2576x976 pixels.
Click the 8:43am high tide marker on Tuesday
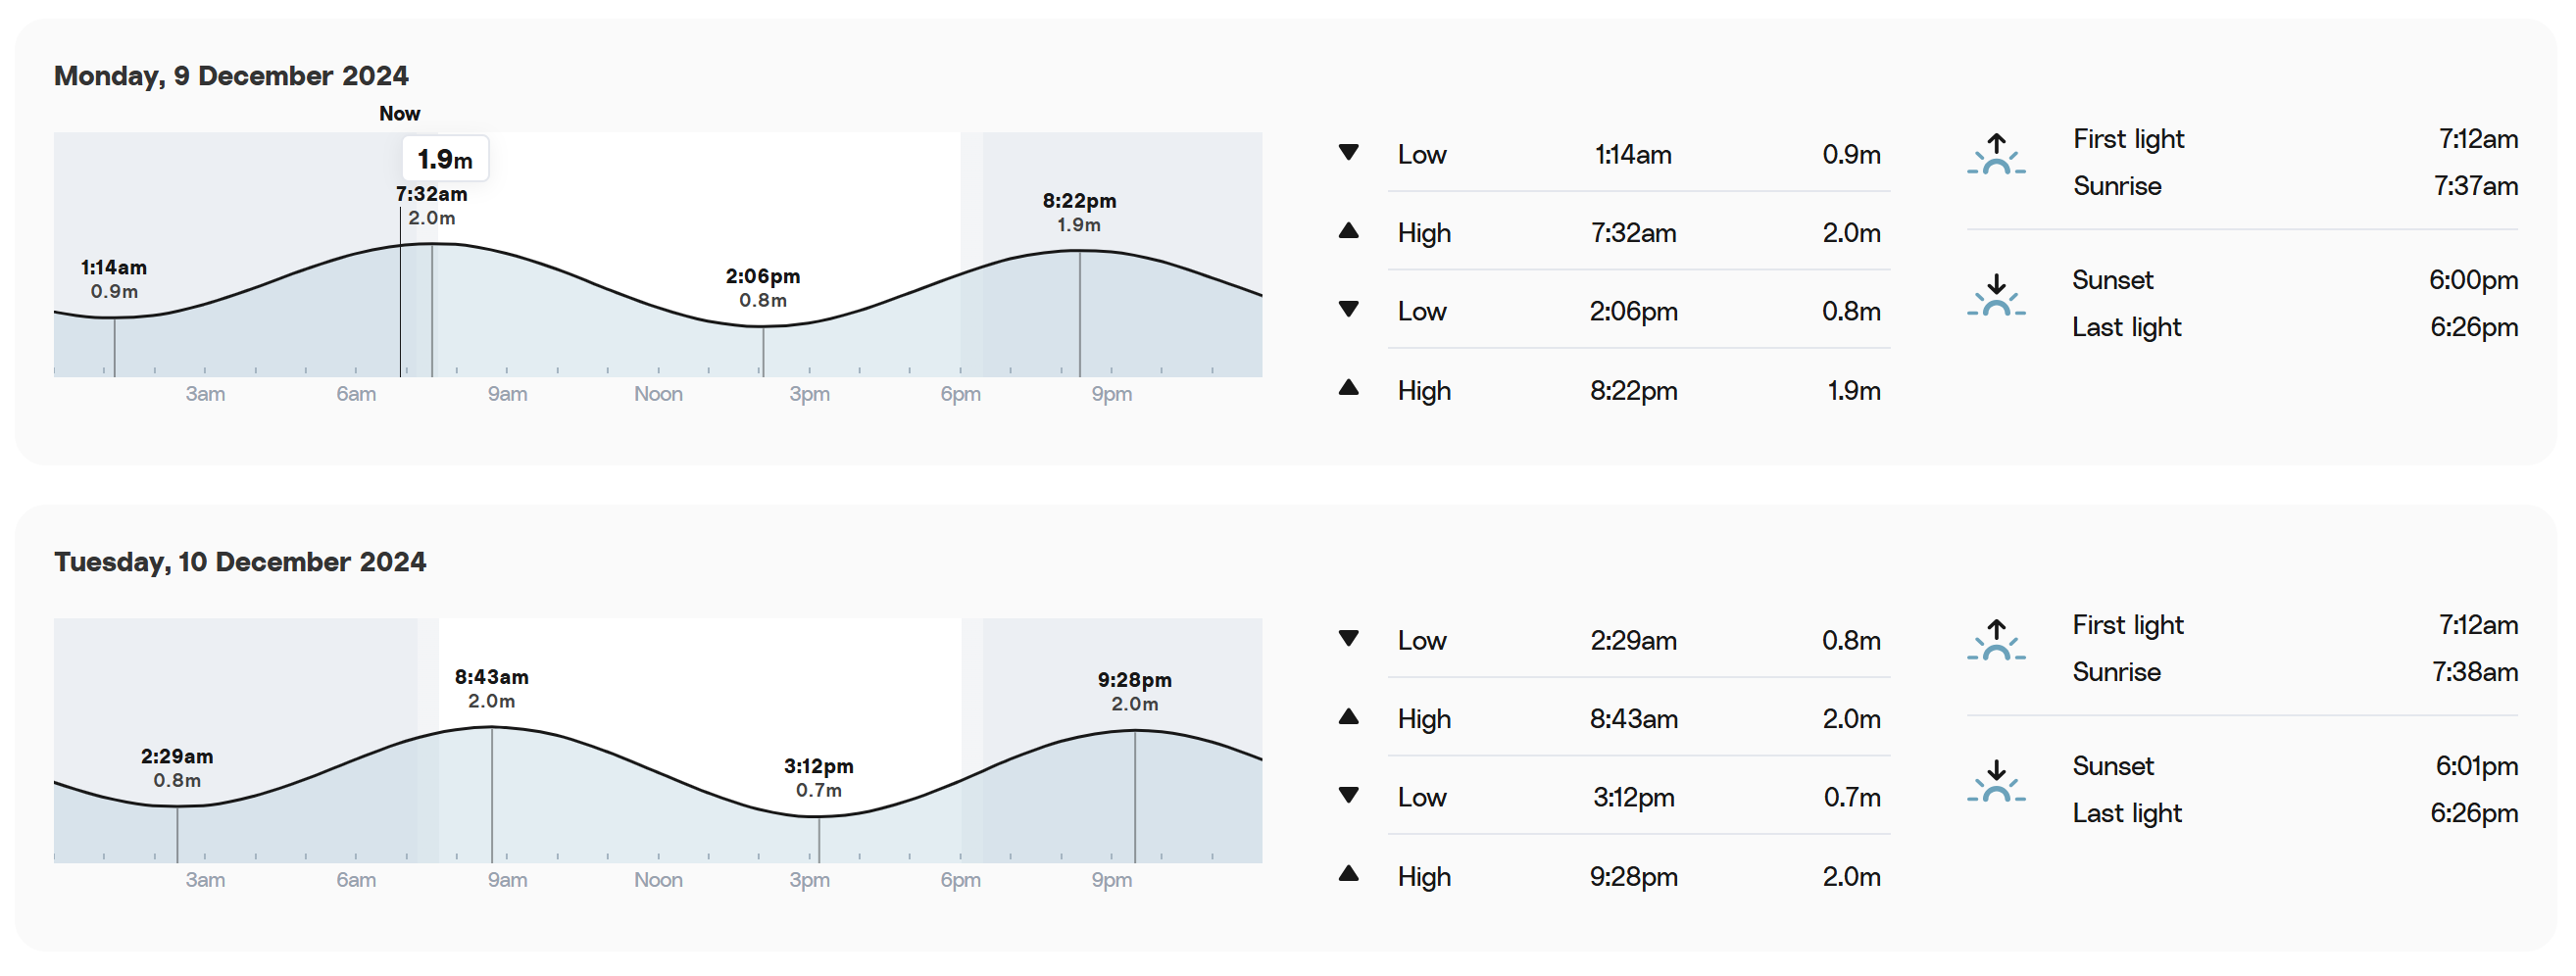click(x=491, y=688)
